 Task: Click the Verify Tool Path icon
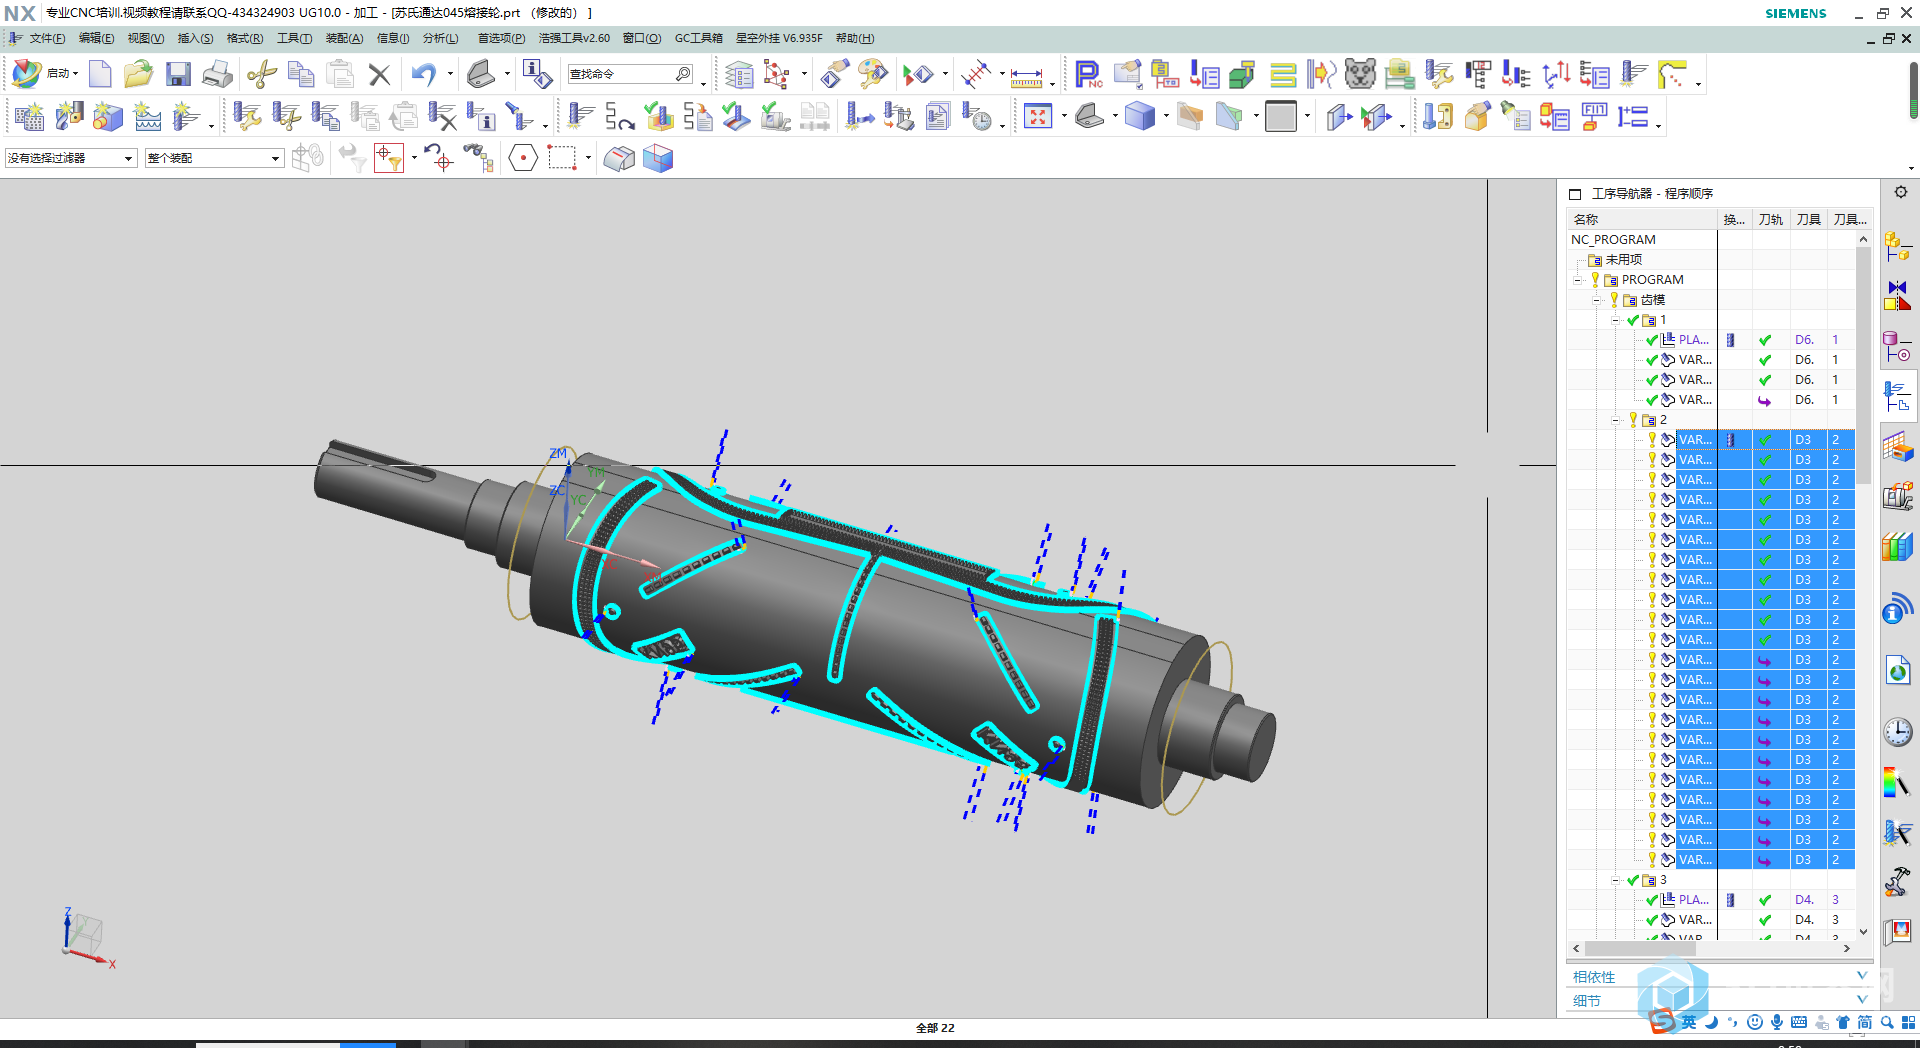pos(659,117)
